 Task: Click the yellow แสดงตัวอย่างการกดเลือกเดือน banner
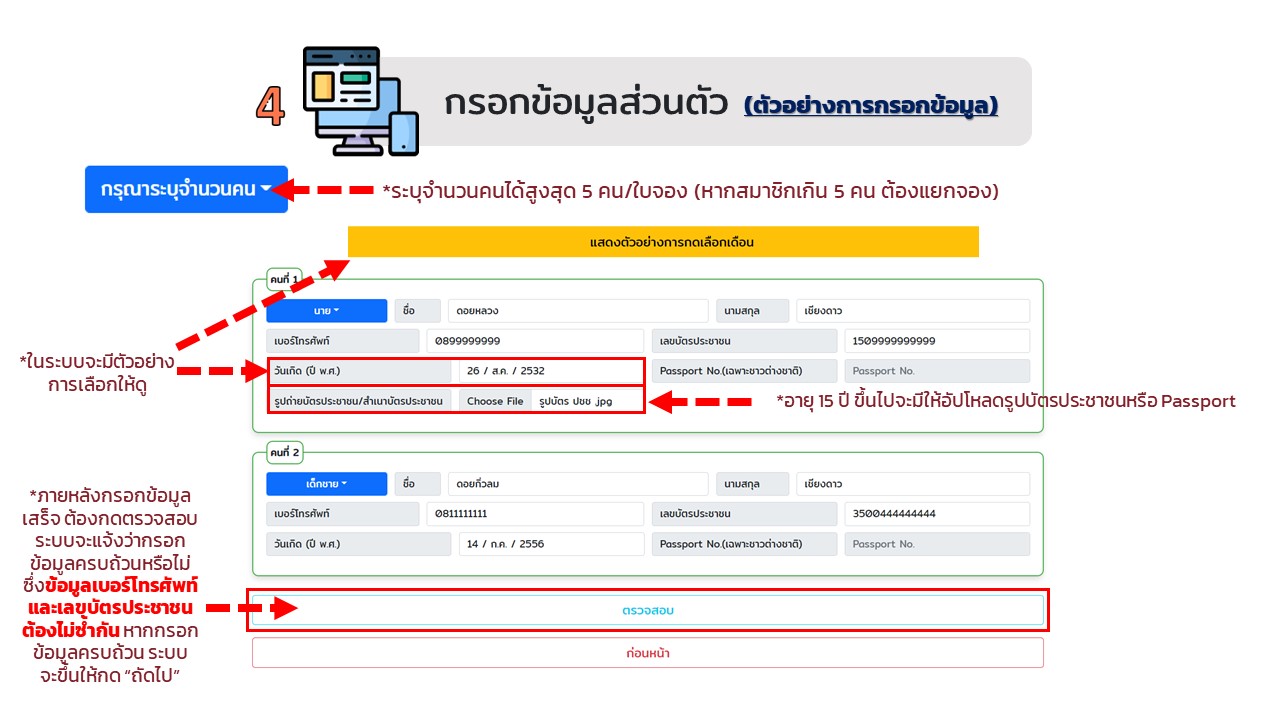(662, 242)
